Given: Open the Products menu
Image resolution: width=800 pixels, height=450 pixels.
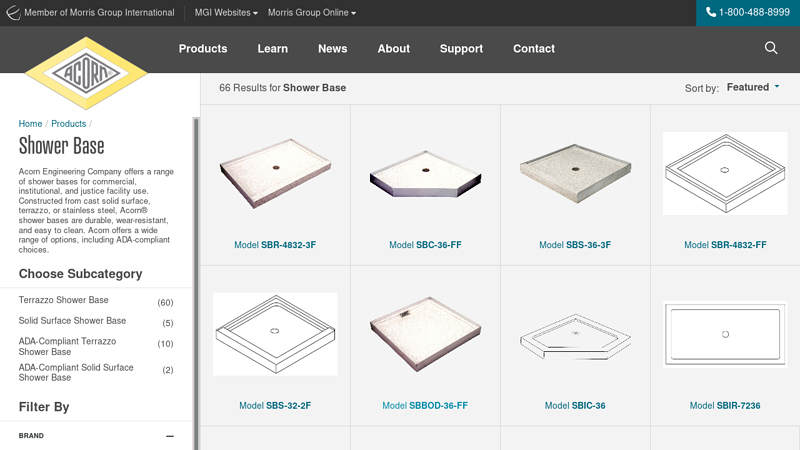Looking at the screenshot, I should coord(203,49).
